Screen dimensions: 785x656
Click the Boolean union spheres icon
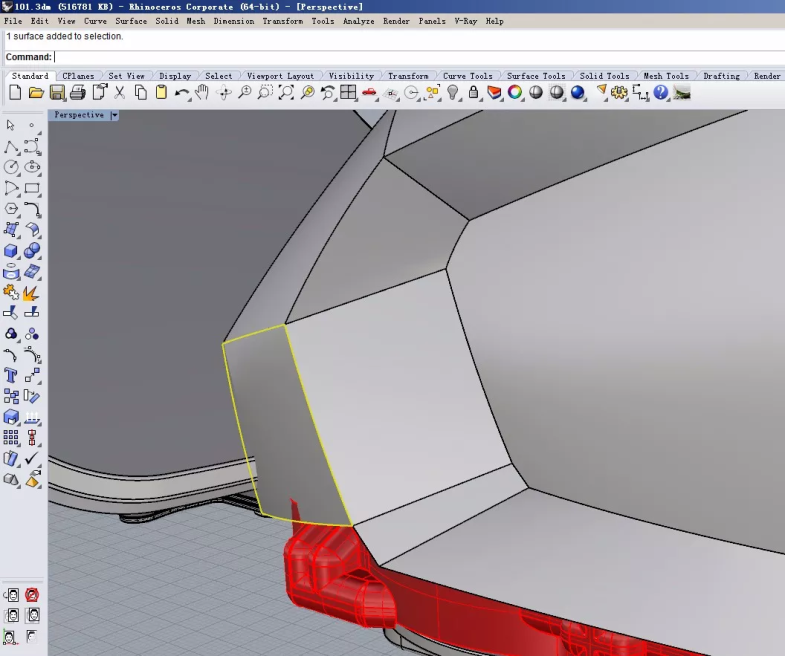(32, 251)
